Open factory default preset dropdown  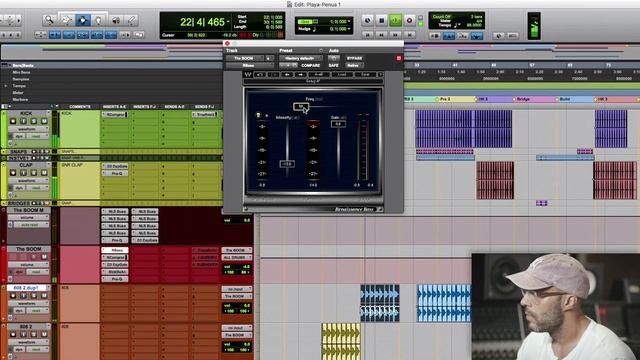(x=301, y=58)
